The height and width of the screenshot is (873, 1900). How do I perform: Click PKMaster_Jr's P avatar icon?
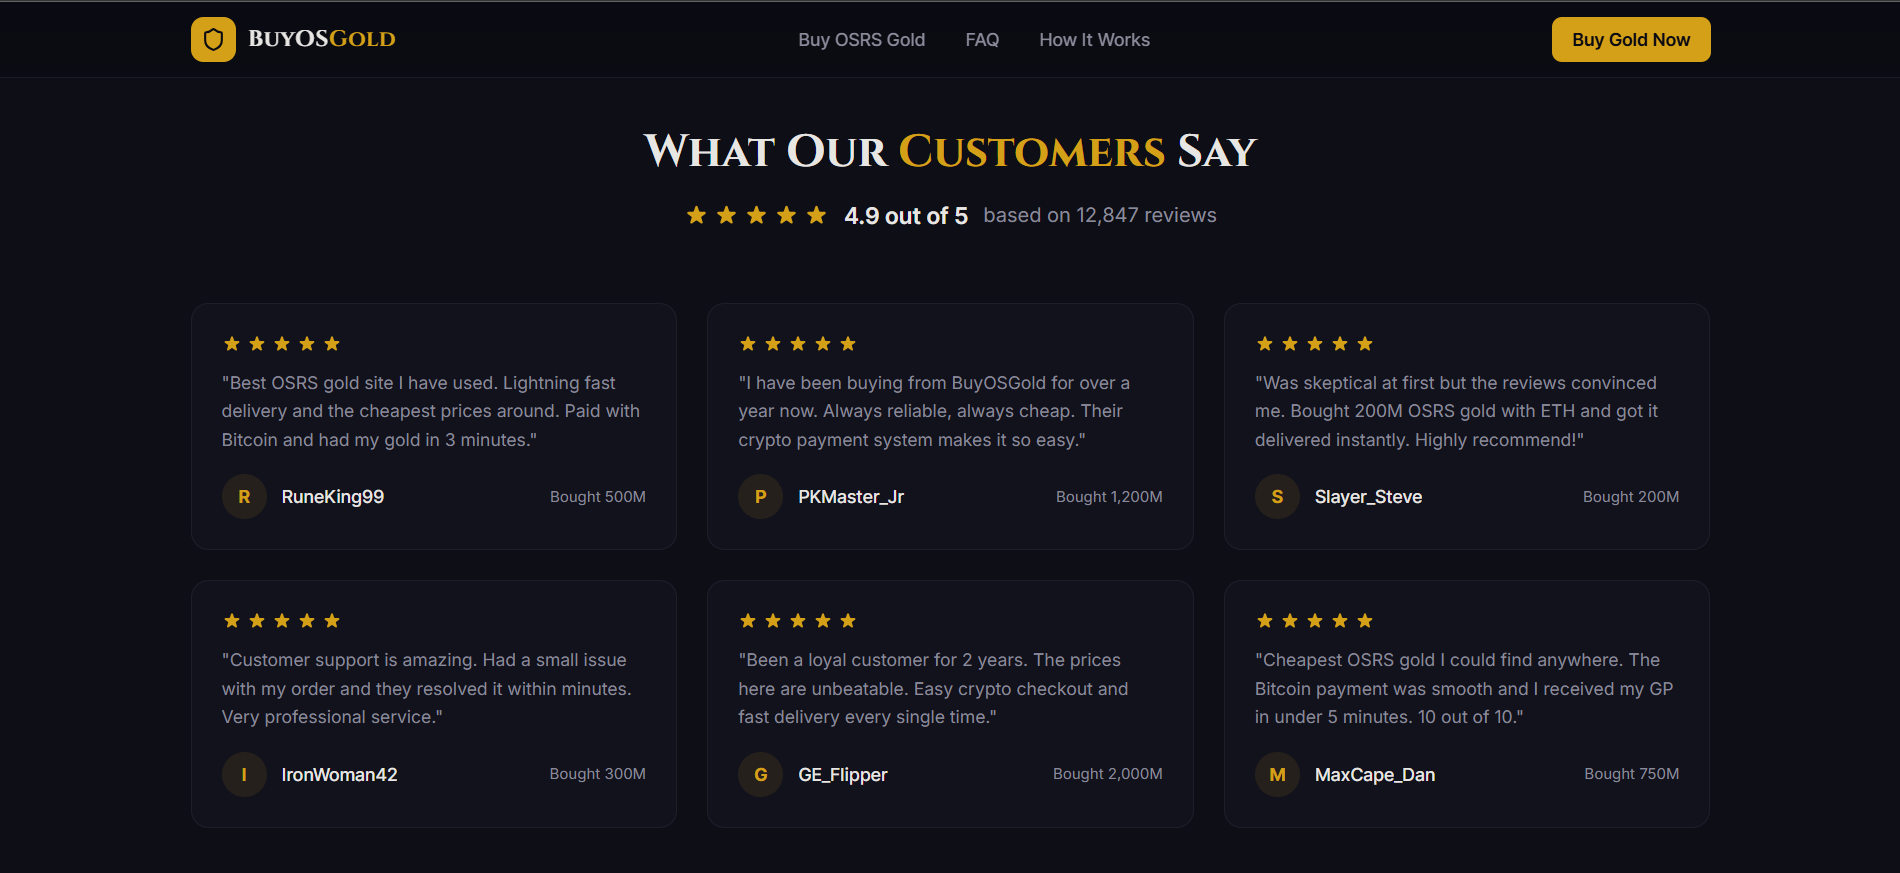[x=760, y=497]
